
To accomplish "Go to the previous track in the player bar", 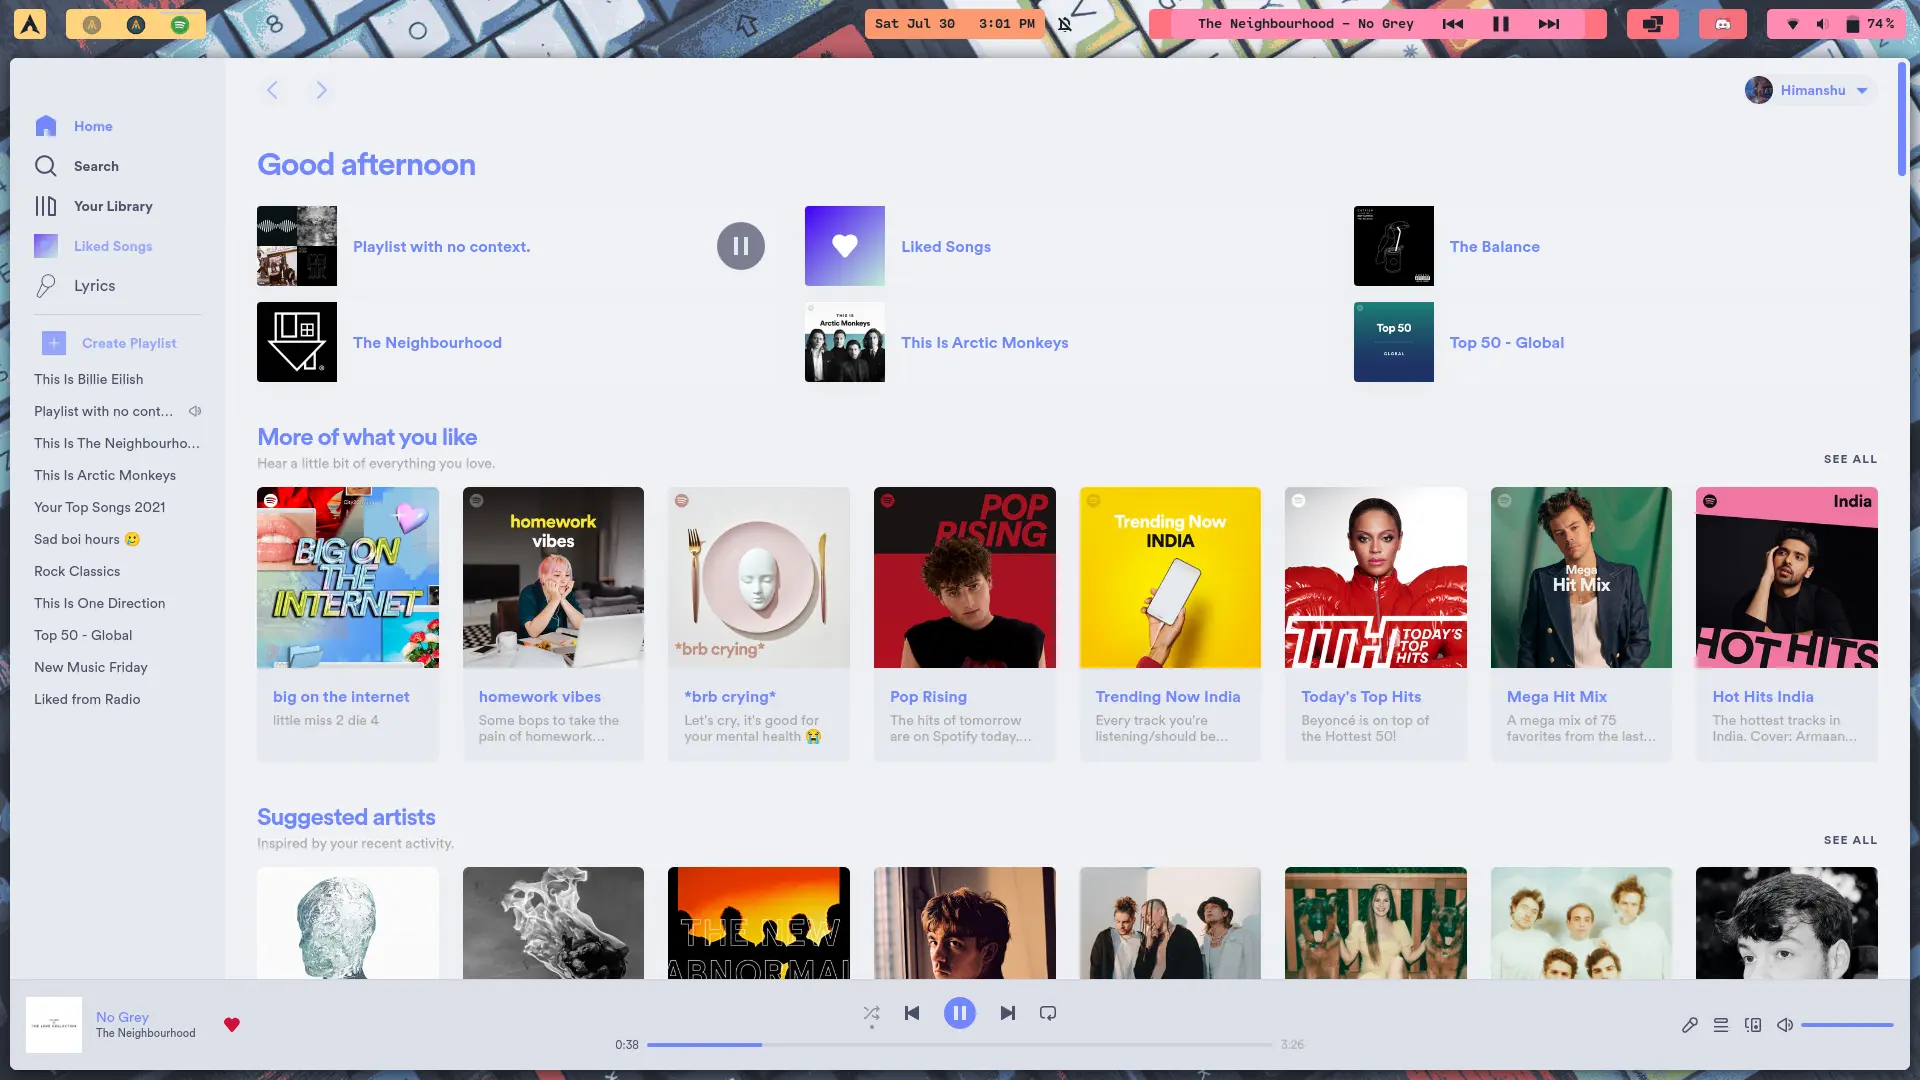I will tap(912, 1013).
